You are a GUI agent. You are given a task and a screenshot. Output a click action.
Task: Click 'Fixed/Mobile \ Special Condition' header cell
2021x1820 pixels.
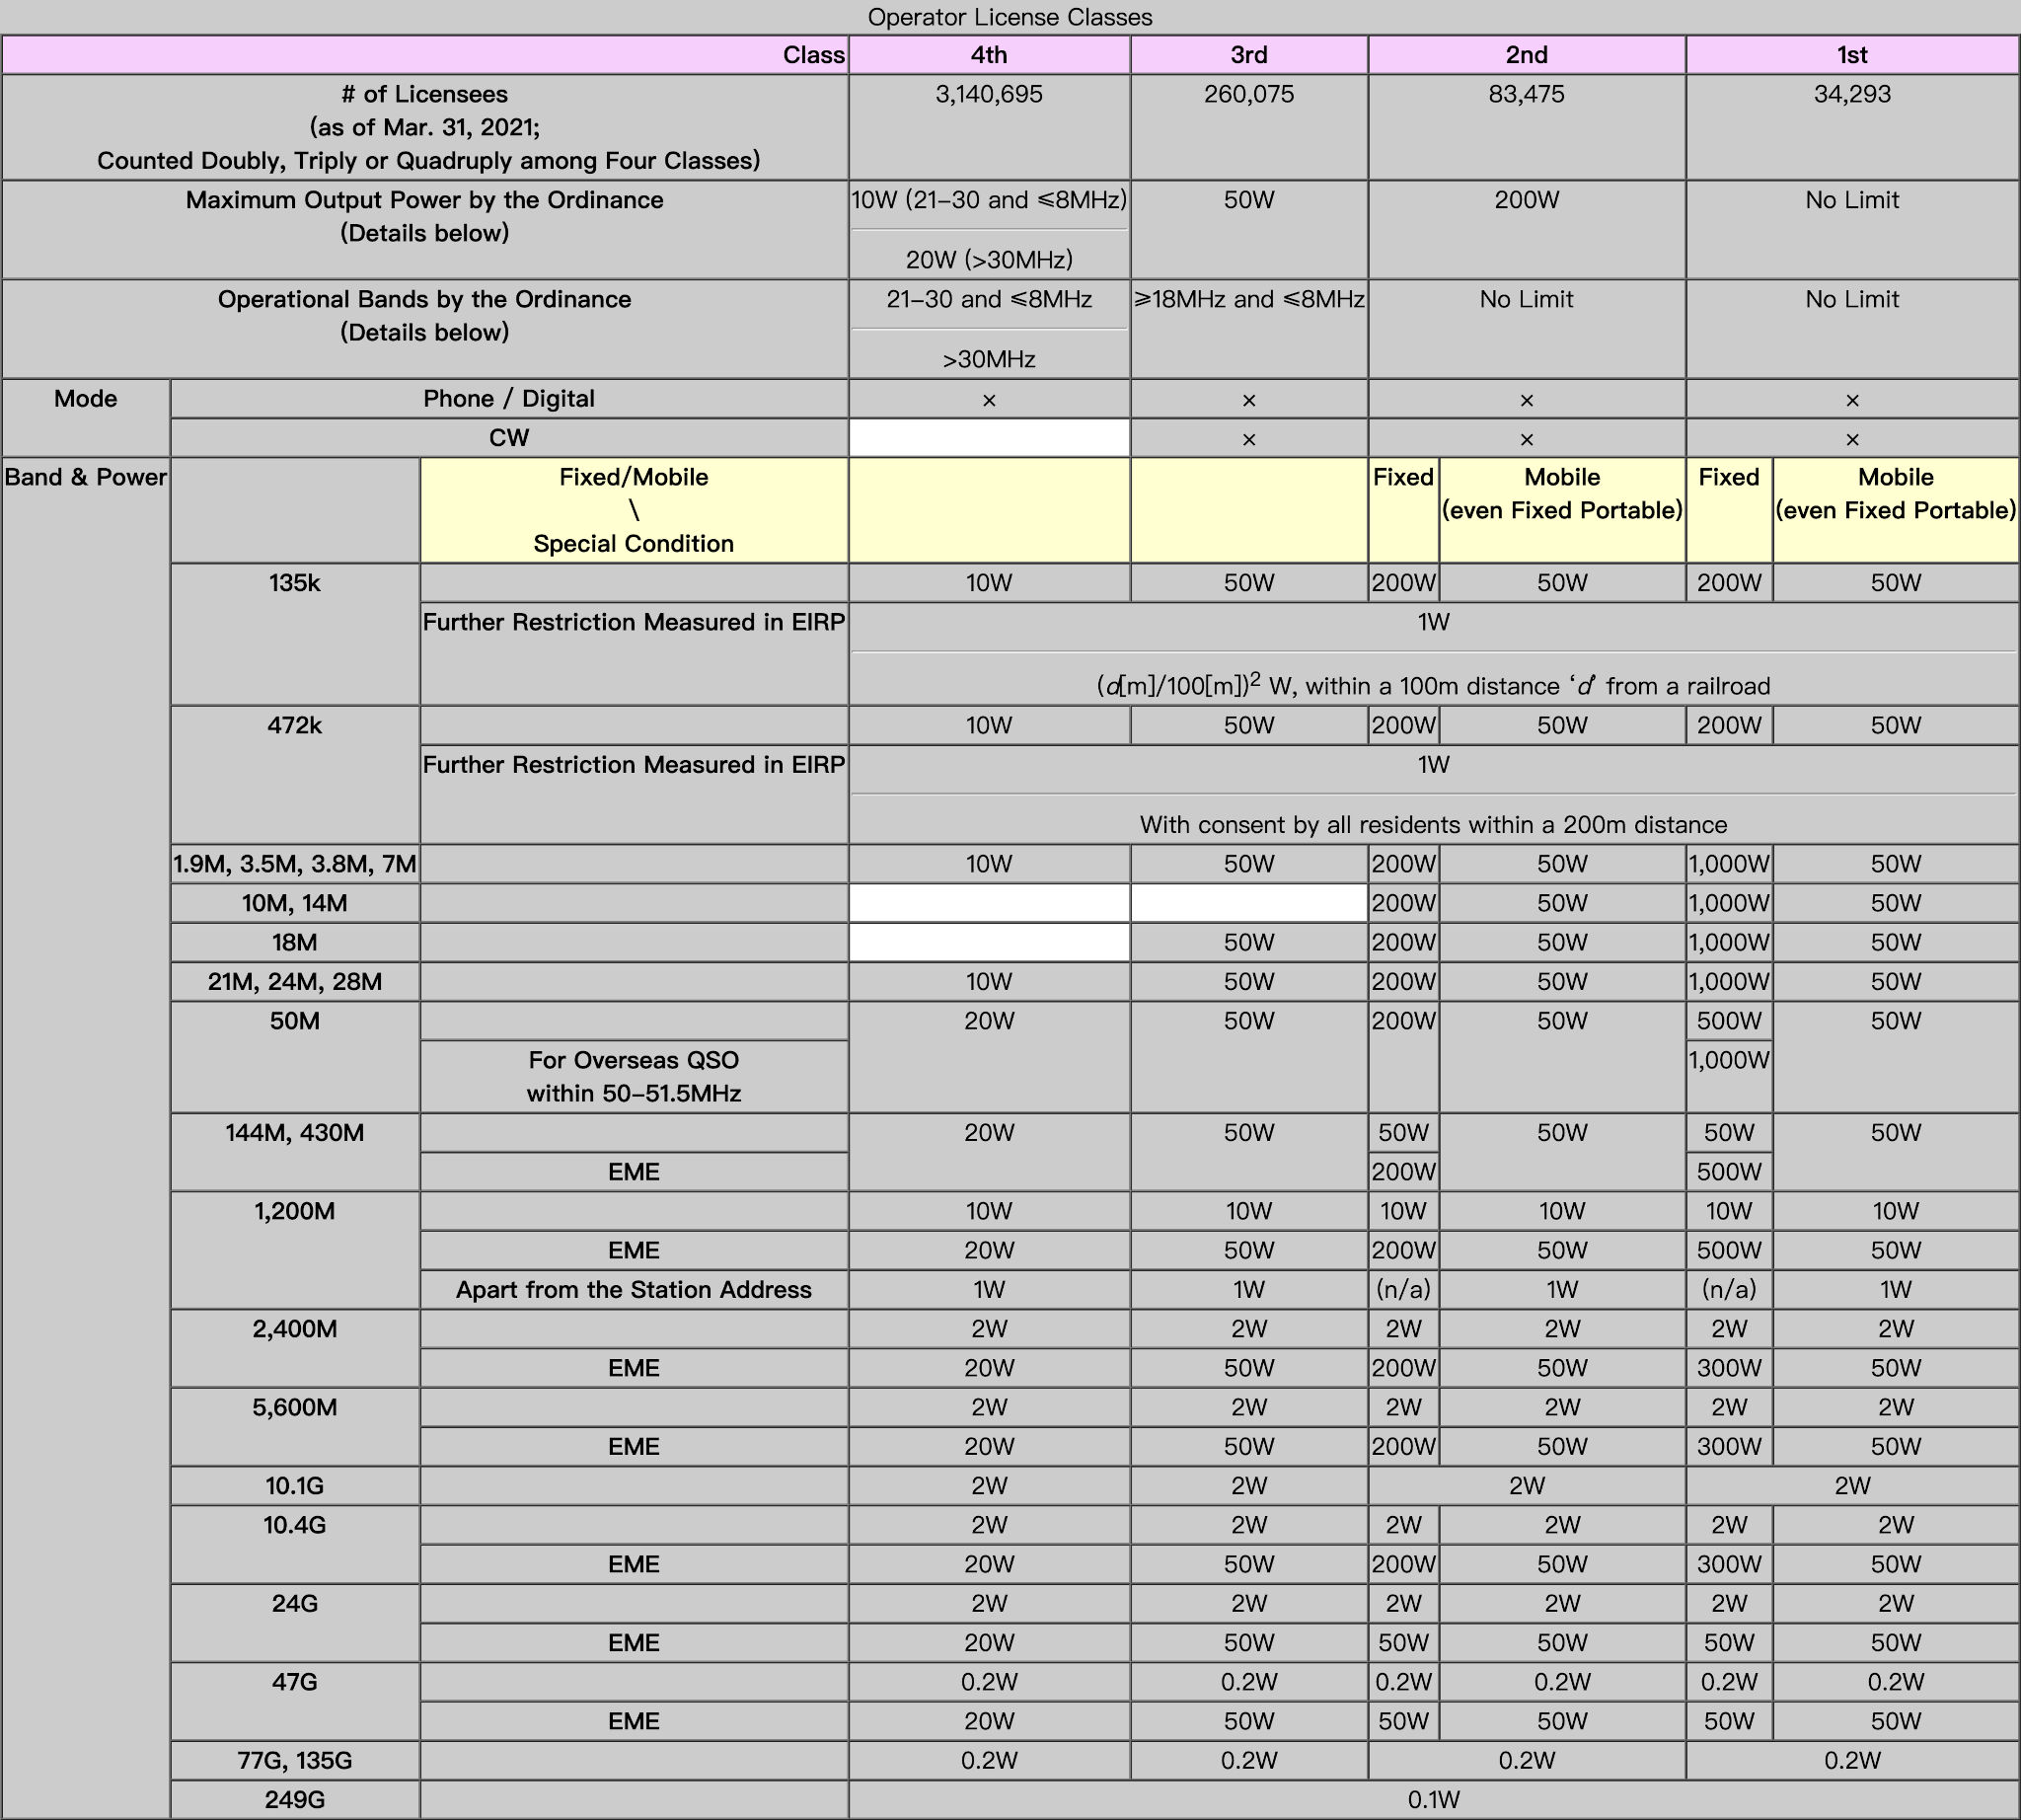(x=634, y=510)
